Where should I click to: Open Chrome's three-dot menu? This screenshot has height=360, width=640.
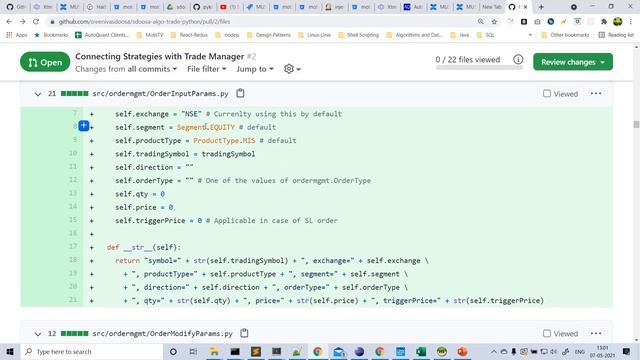pyautogui.click(x=631, y=22)
